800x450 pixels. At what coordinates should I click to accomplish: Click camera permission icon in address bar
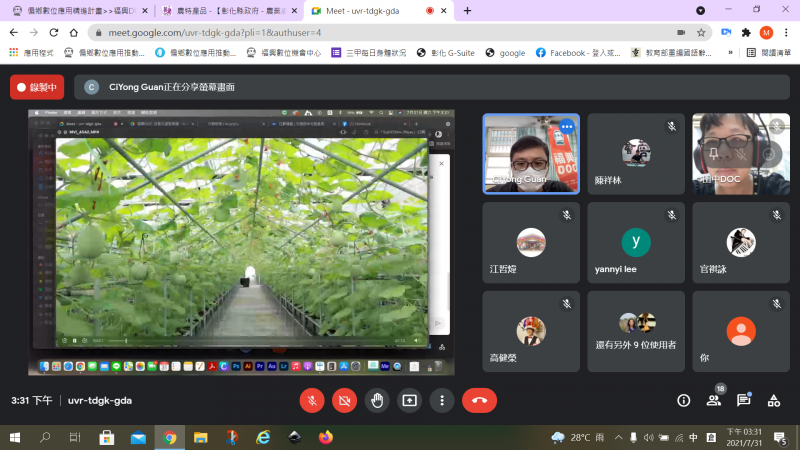point(681,33)
